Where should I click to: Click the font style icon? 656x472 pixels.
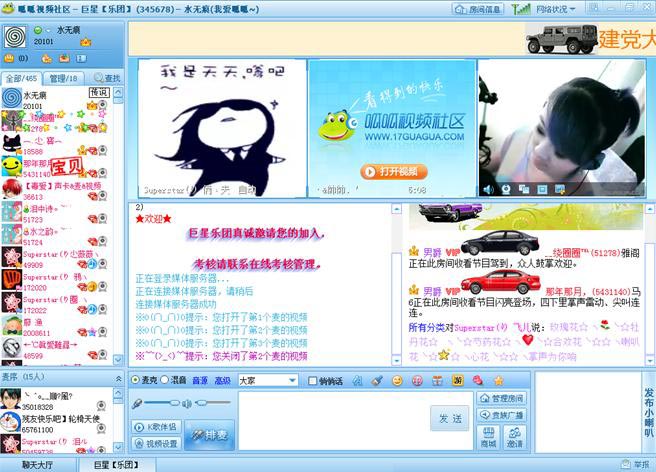coord(357,380)
